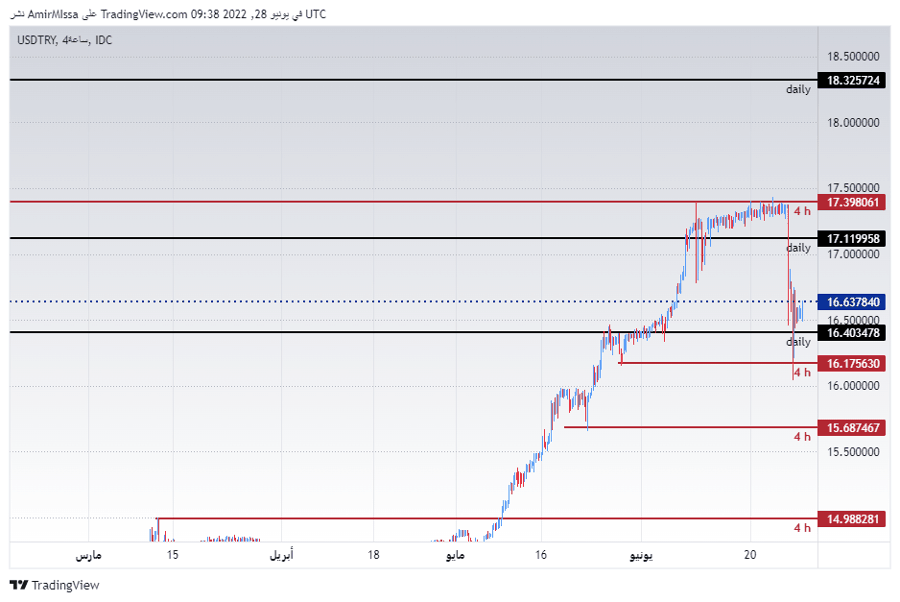The image size is (900, 602).
Task: Click the مايو month label on time axis
Action: [x=455, y=555]
